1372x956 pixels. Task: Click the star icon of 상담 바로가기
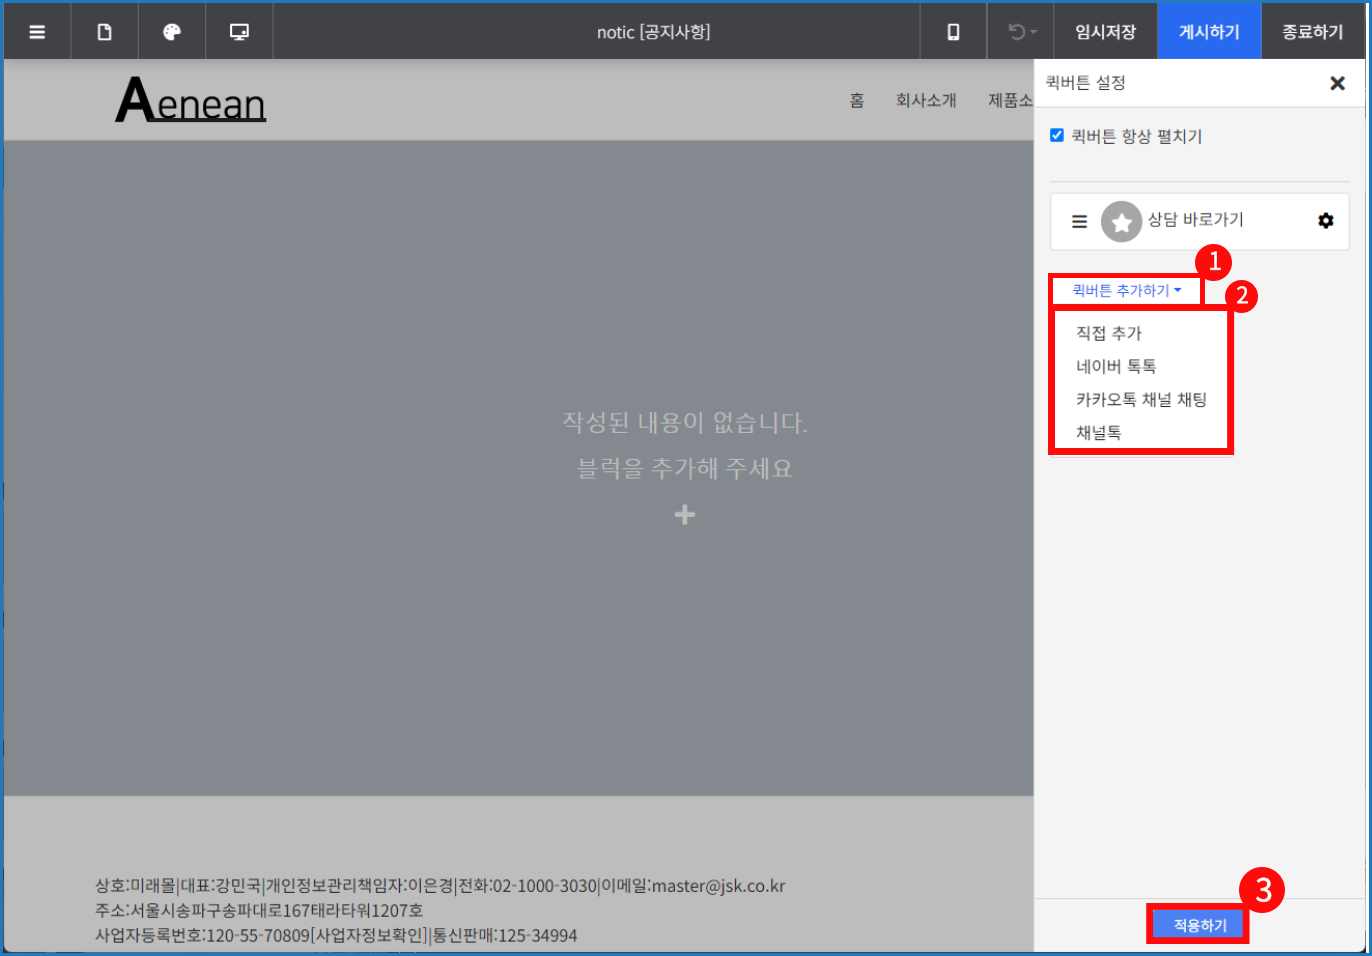point(1121,222)
